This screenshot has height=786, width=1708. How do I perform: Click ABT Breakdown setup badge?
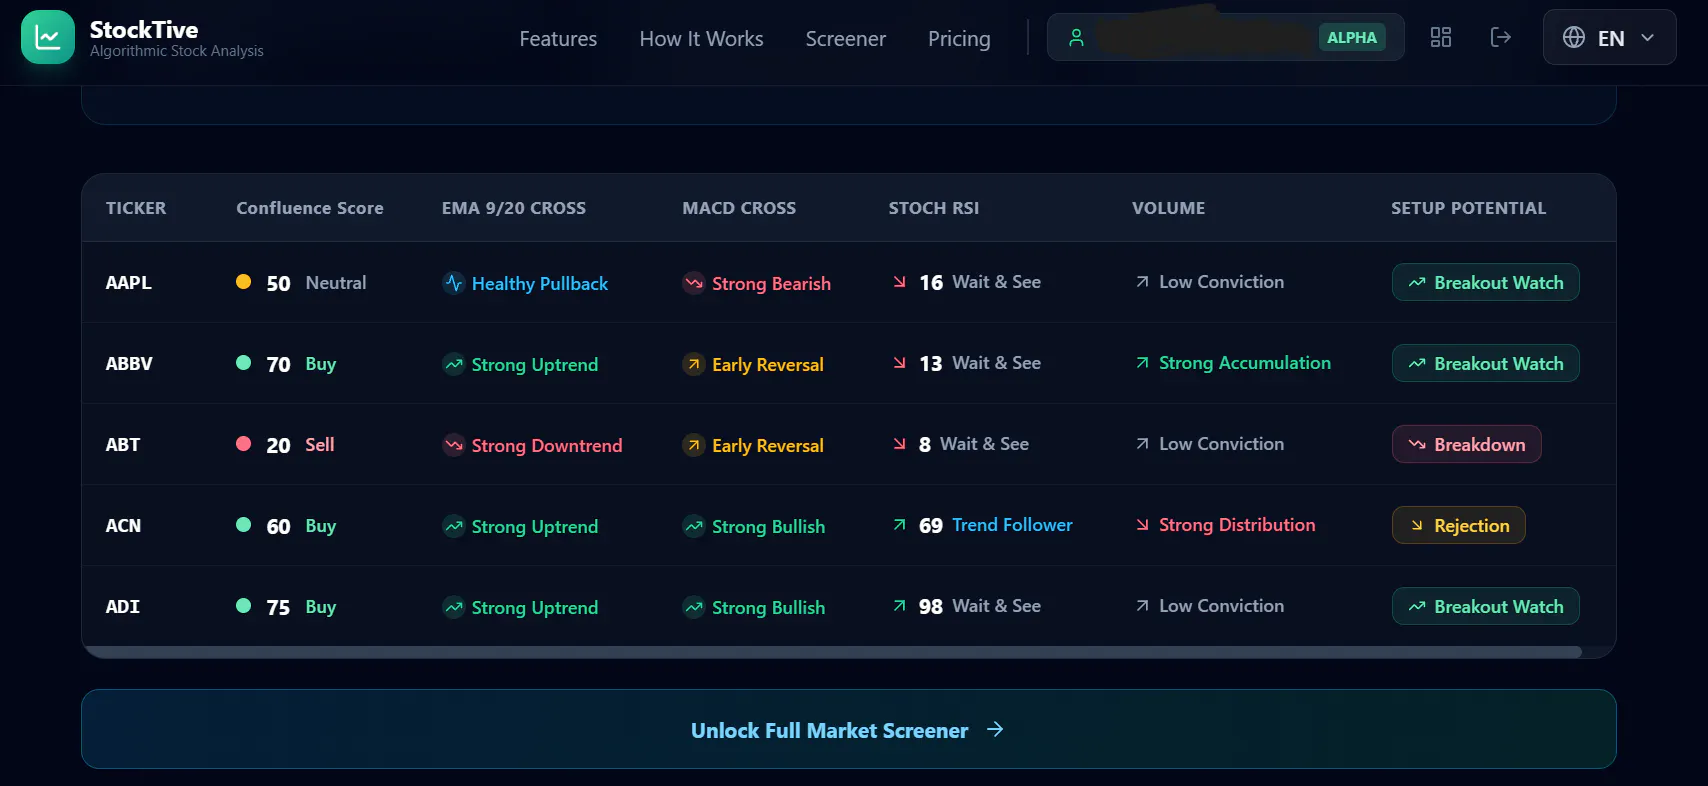click(1466, 444)
